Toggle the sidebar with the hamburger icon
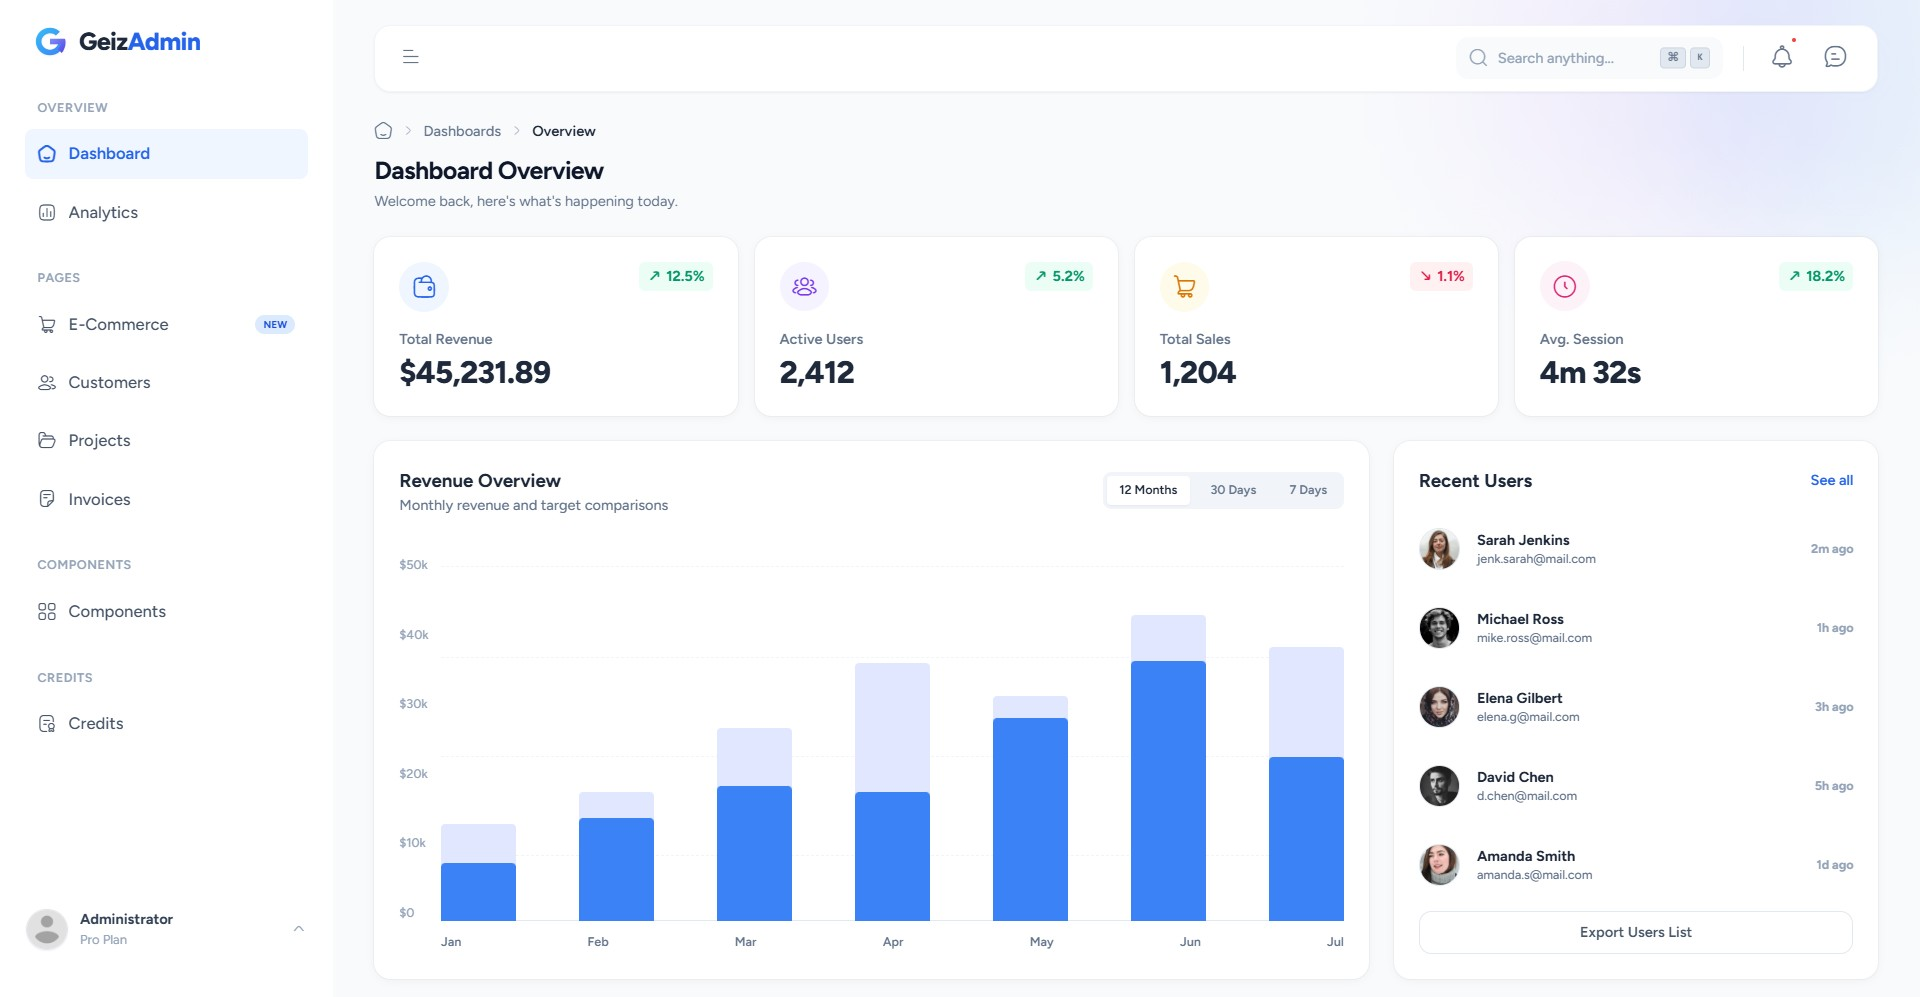 click(410, 57)
